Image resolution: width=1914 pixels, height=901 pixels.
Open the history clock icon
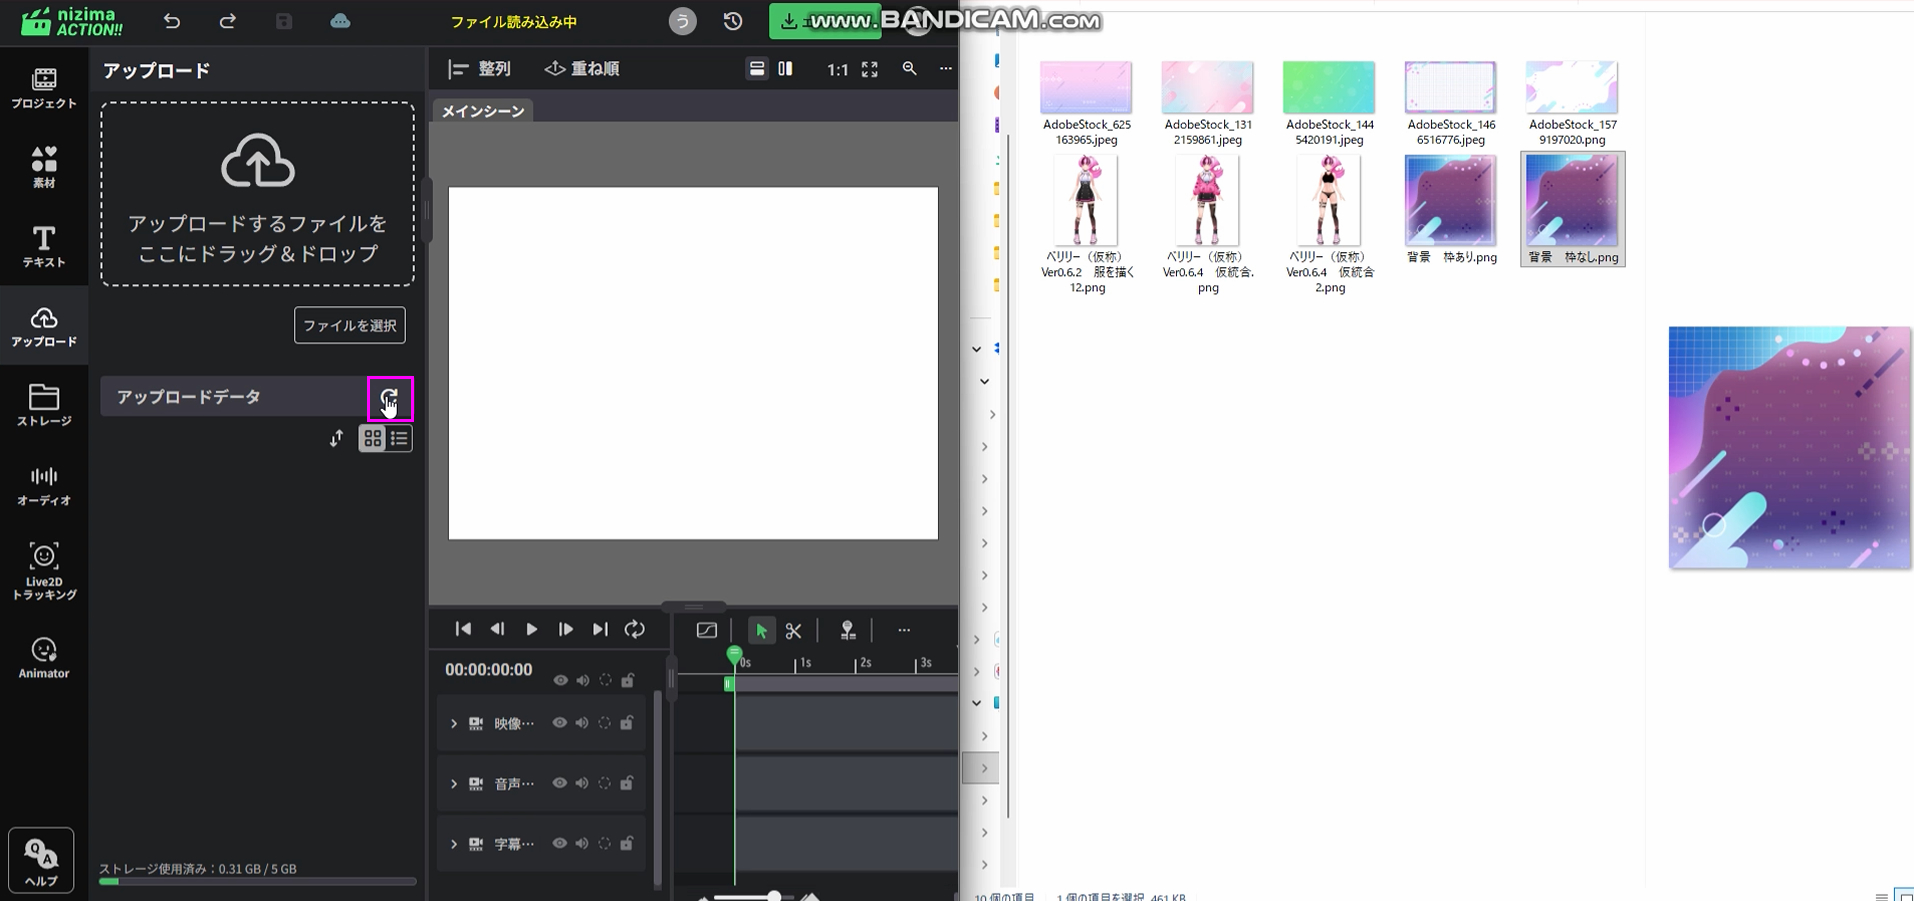733,21
